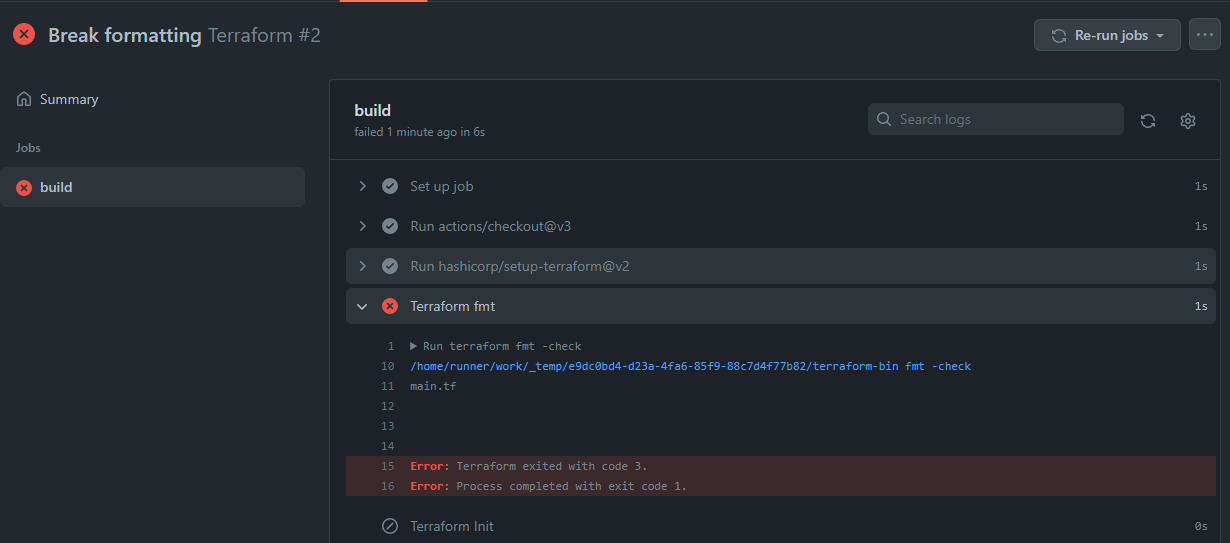Click the skipped icon next to Terraform Init

click(390, 526)
